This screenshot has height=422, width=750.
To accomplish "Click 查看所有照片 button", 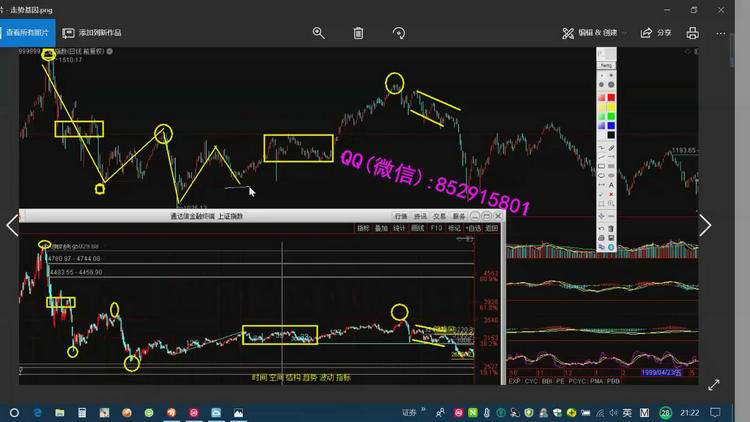I will (28, 32).
